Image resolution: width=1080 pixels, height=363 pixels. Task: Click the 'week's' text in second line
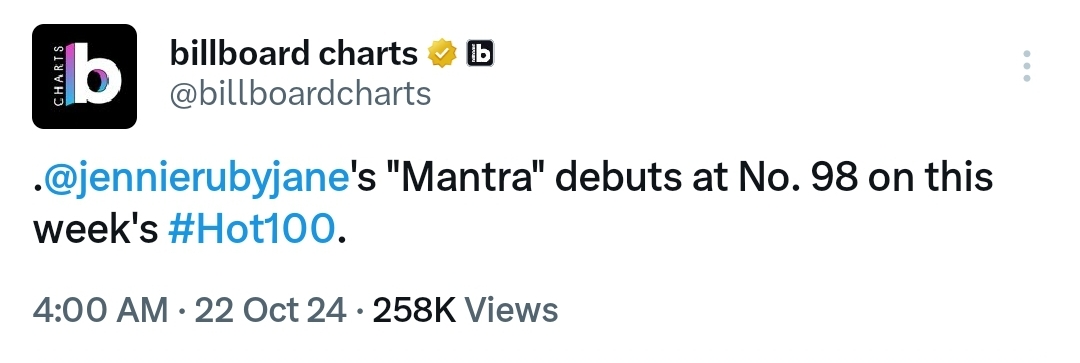[x=96, y=230]
